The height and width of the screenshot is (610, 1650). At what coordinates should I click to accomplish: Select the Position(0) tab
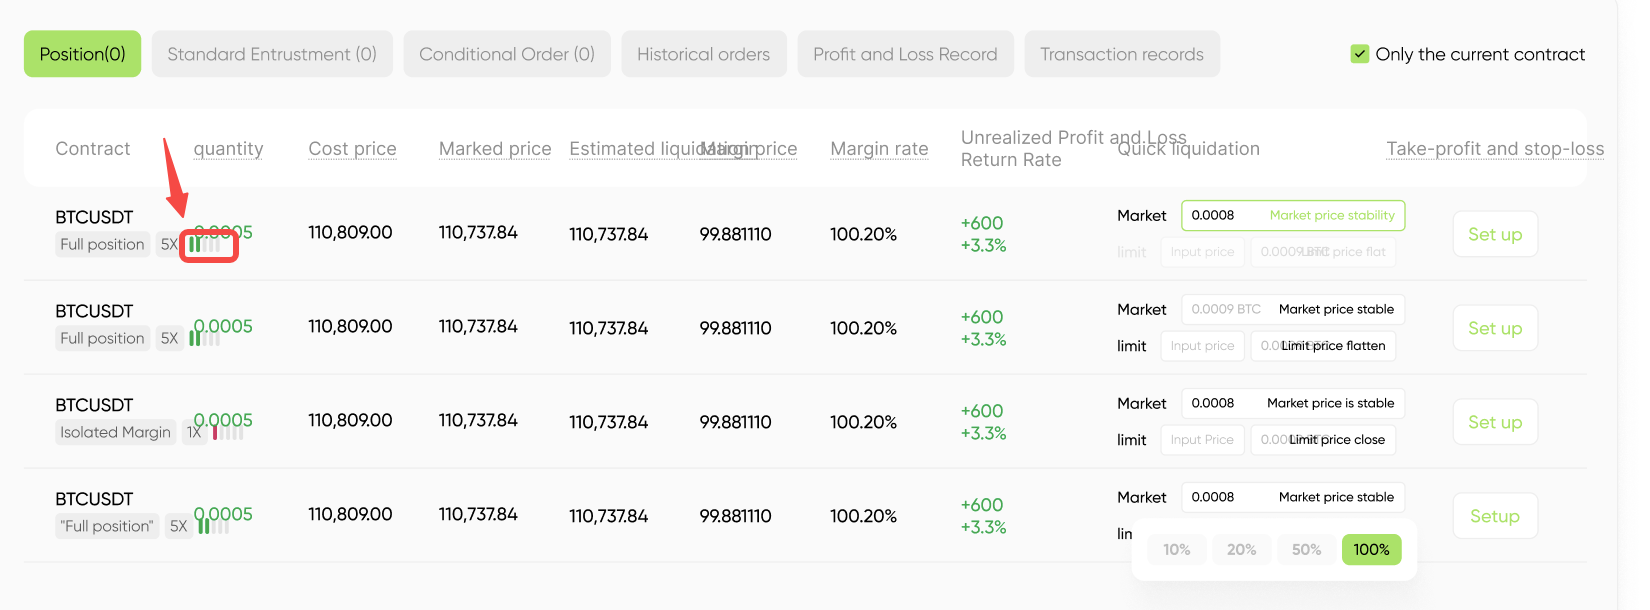[x=82, y=54]
